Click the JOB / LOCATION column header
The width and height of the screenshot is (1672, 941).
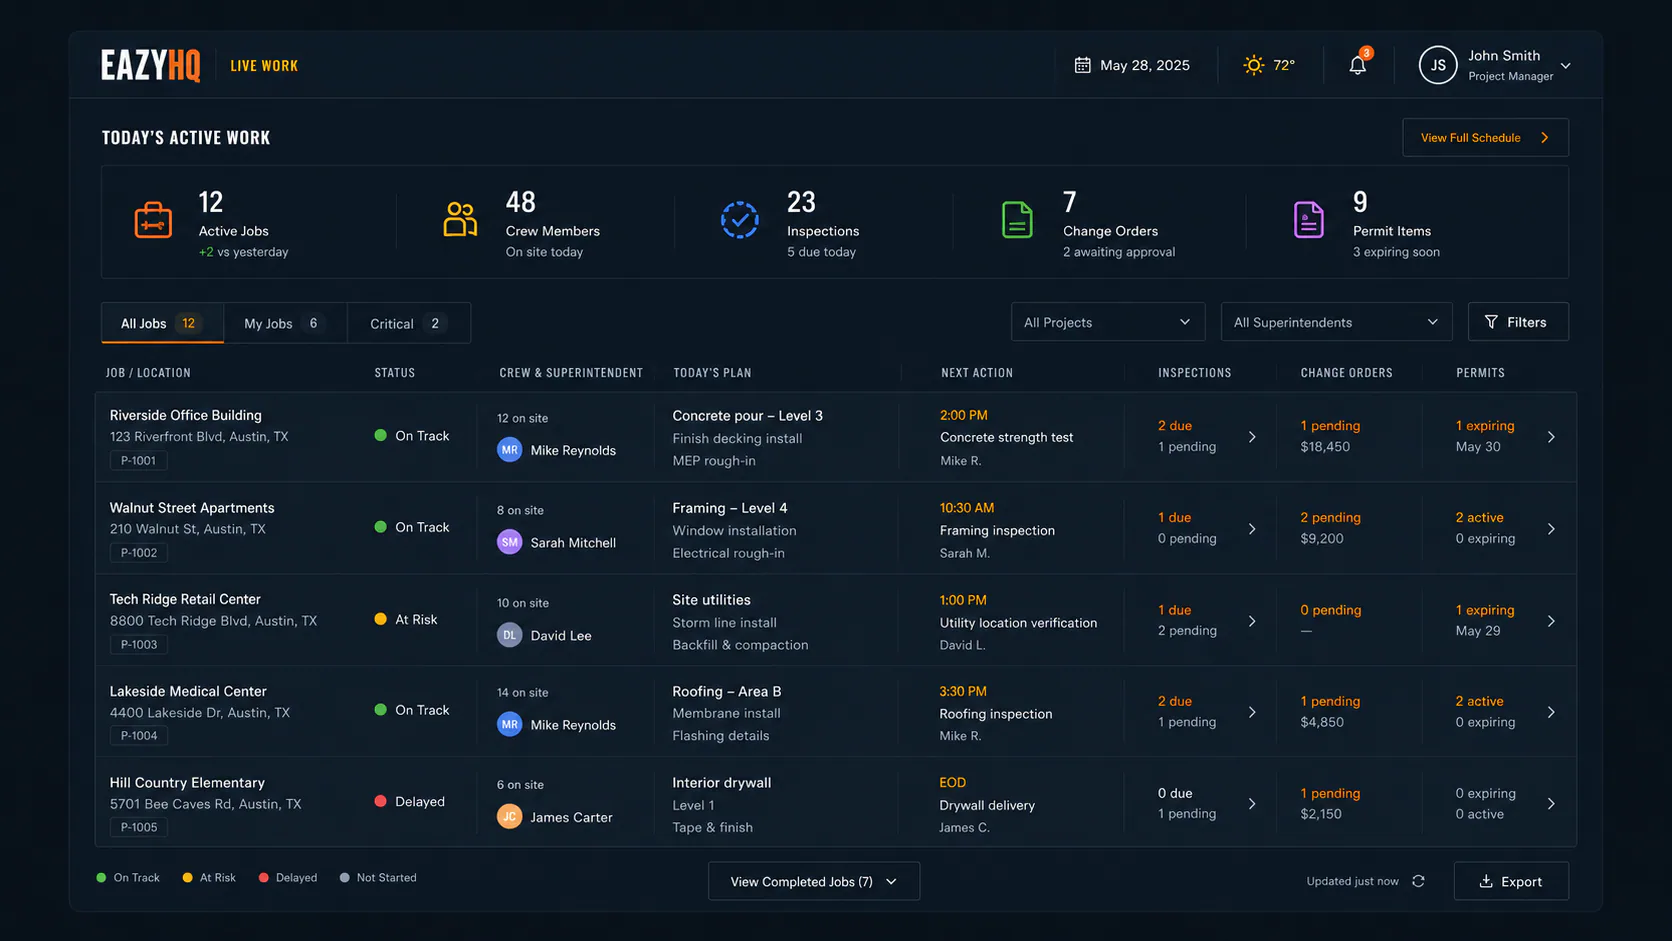(x=148, y=373)
